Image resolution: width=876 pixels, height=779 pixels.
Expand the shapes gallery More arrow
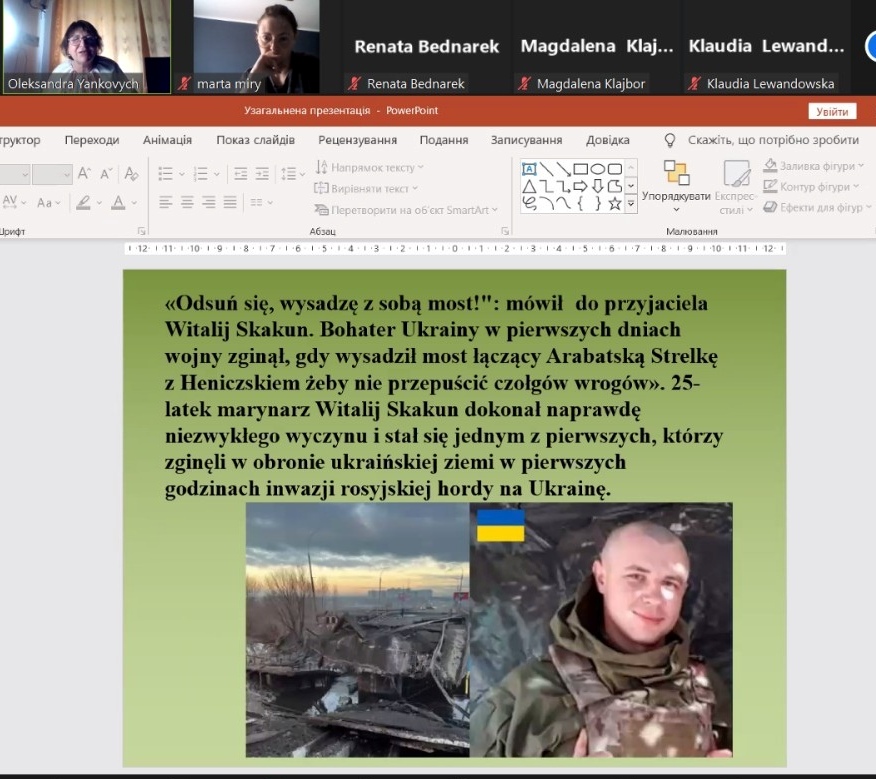[x=631, y=204]
